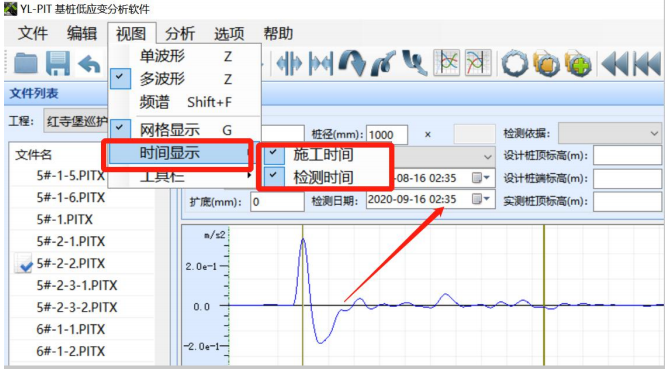Viewport: 667px width, 370px height.
Task: Toggle the 施工时间 checkbox in submenu
Action: pos(274,154)
